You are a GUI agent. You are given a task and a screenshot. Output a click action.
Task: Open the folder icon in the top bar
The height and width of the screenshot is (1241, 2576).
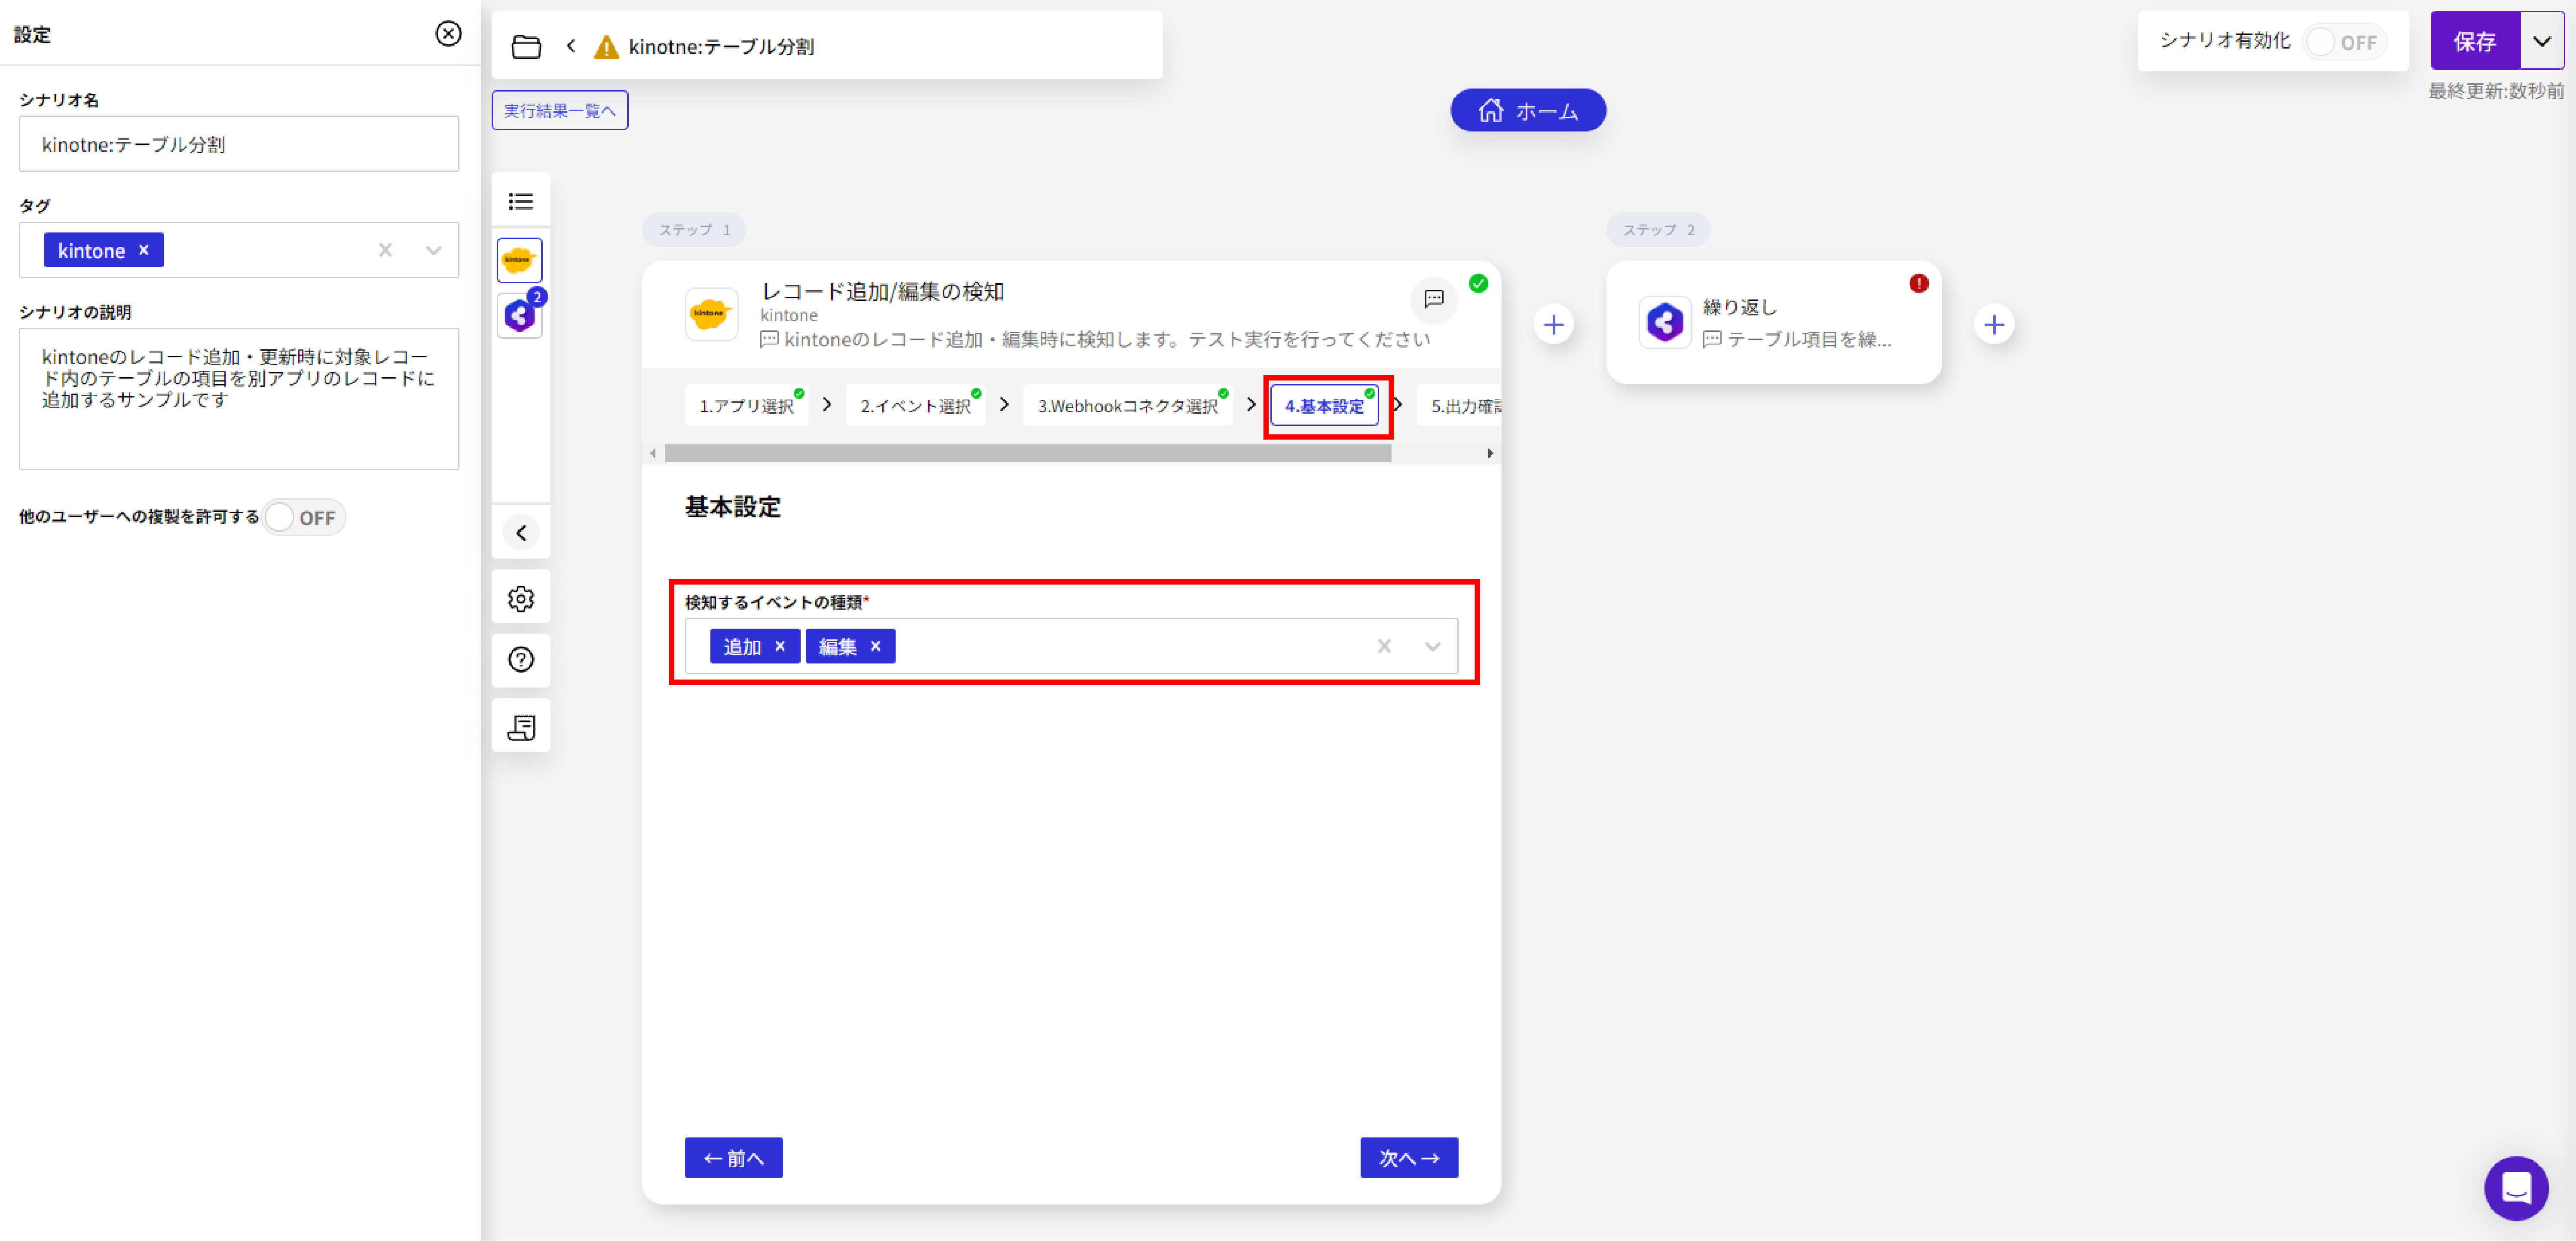(526, 46)
